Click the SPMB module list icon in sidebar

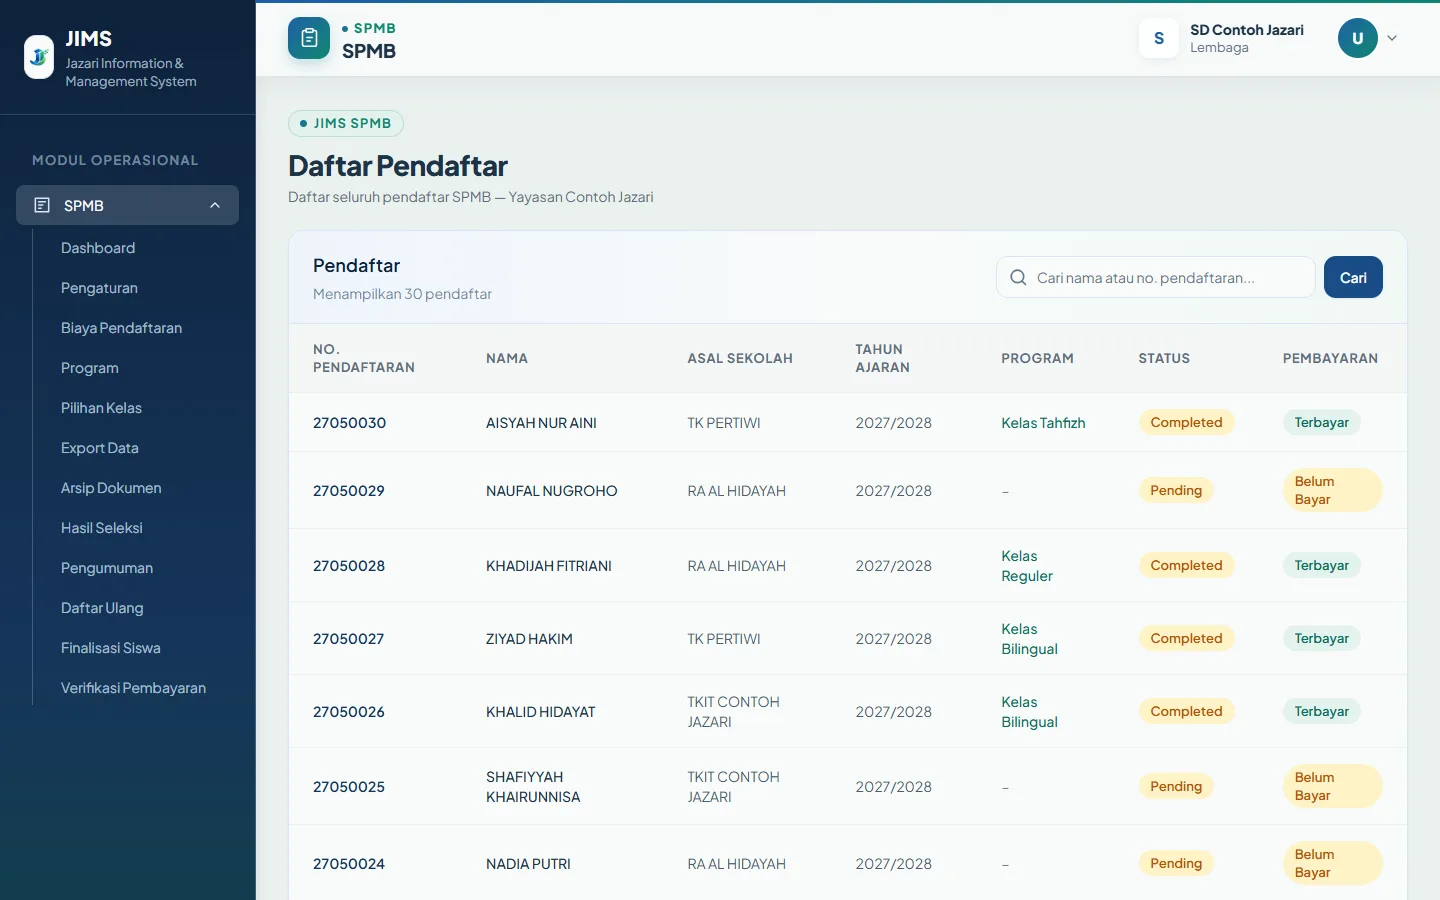pos(42,205)
